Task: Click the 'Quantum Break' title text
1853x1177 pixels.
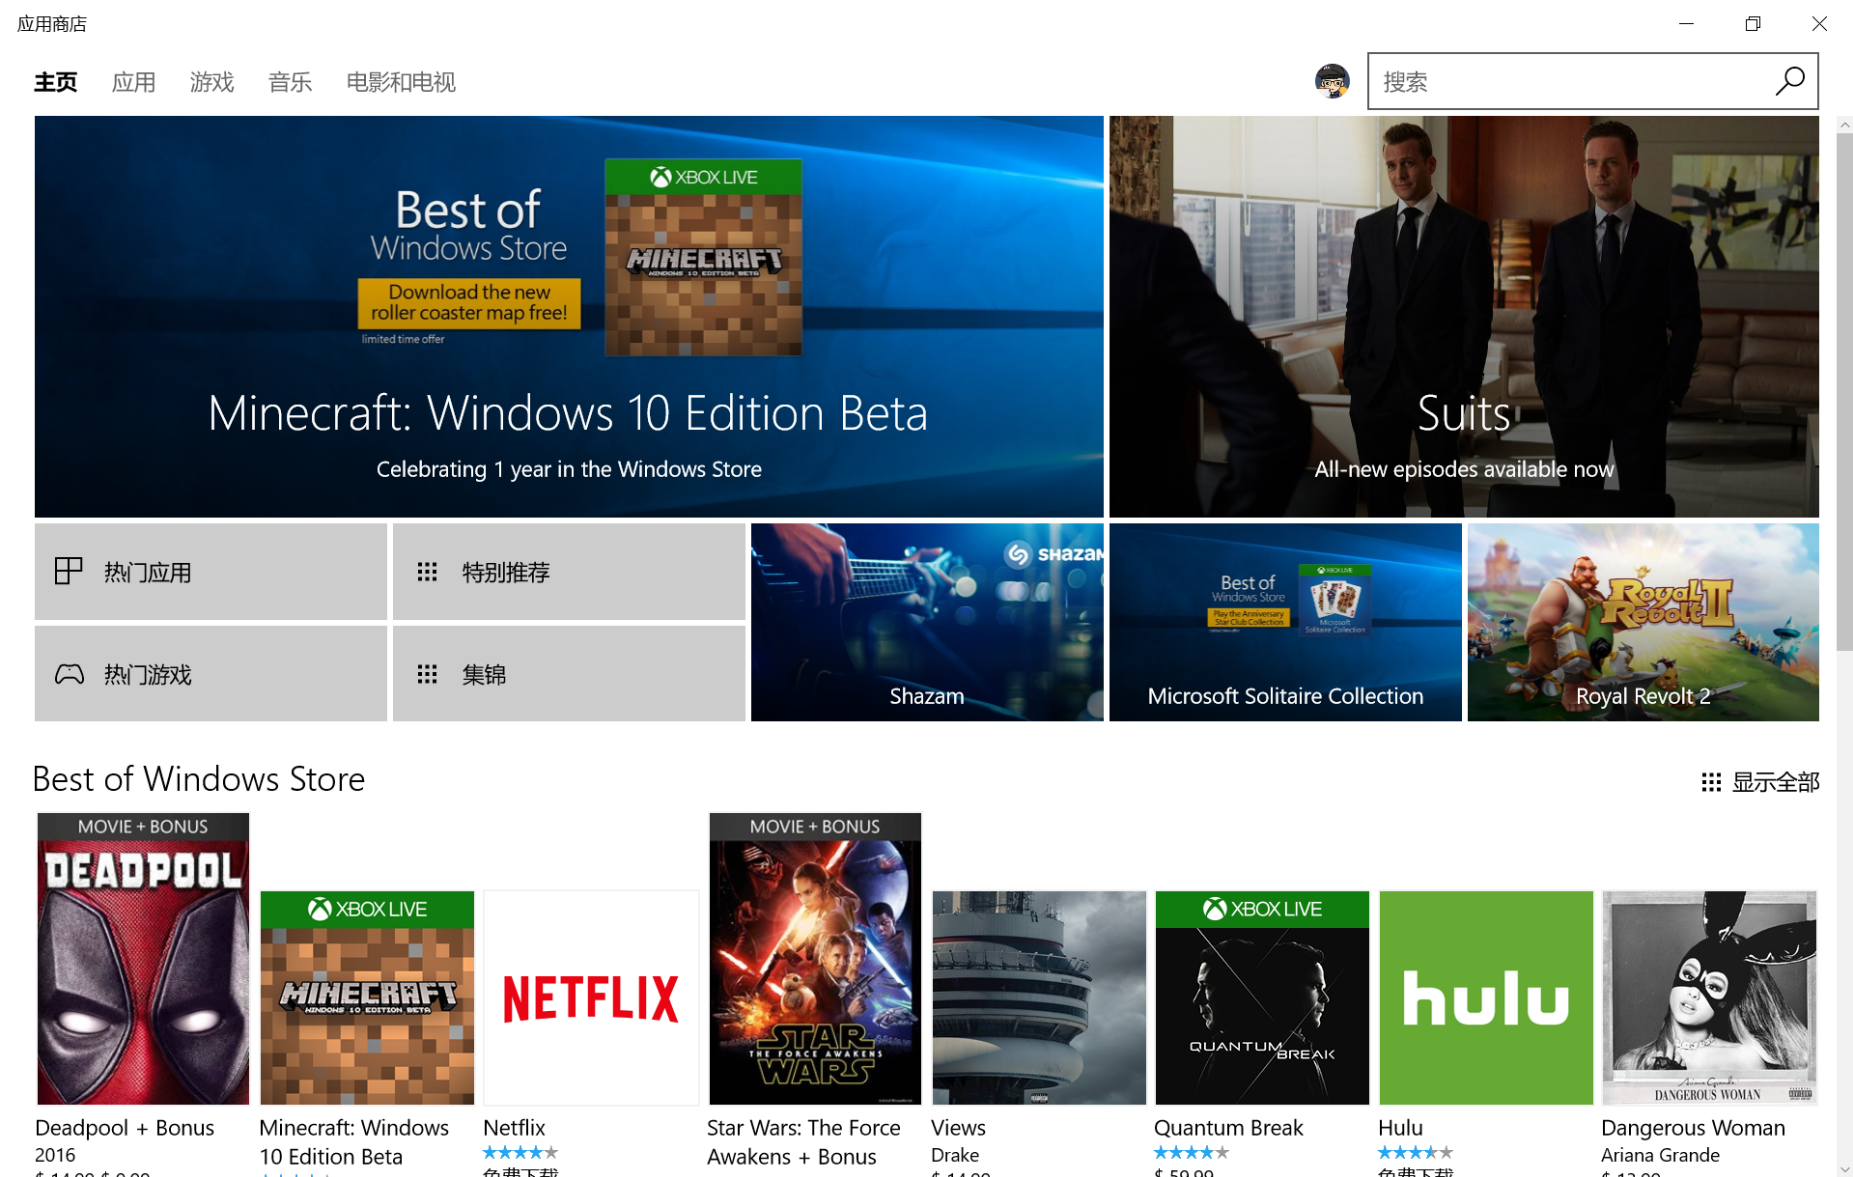Action: coord(1229,1128)
